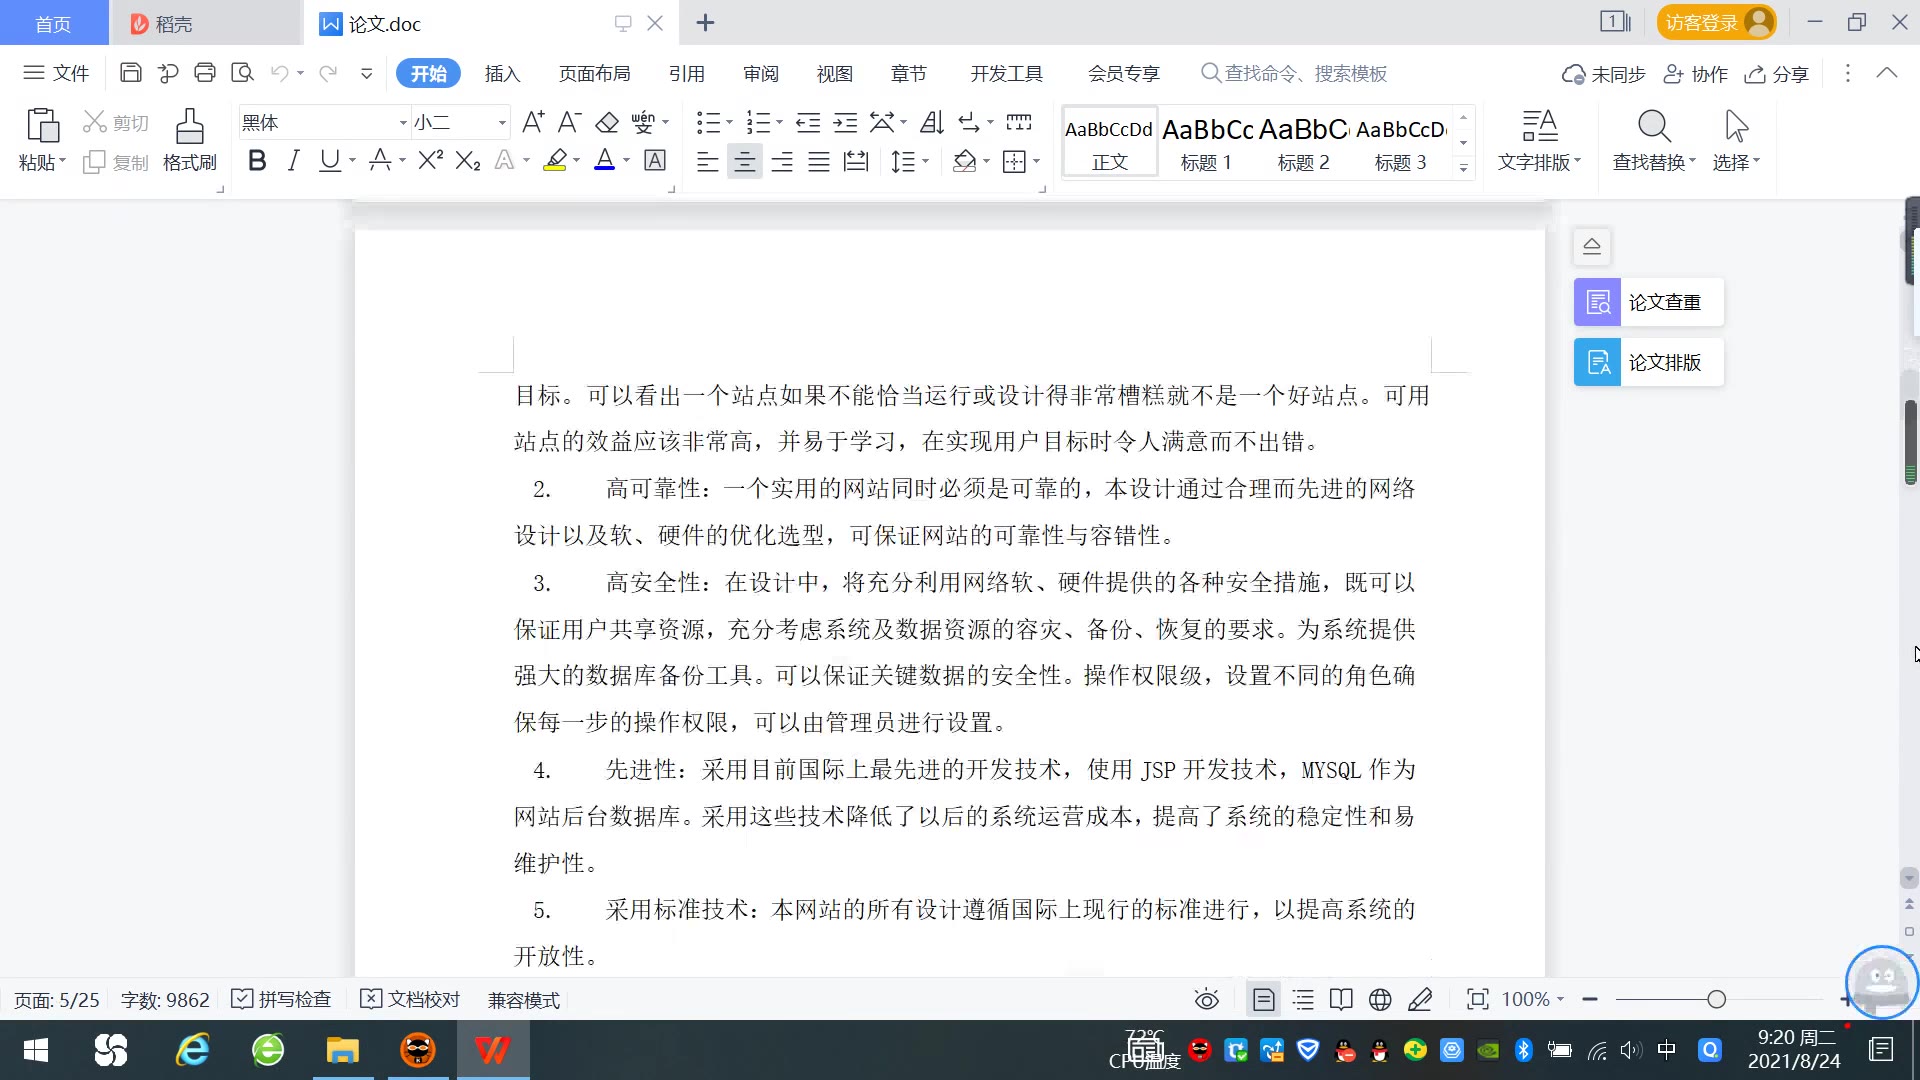Click the full screen fit icon

coord(1477,999)
